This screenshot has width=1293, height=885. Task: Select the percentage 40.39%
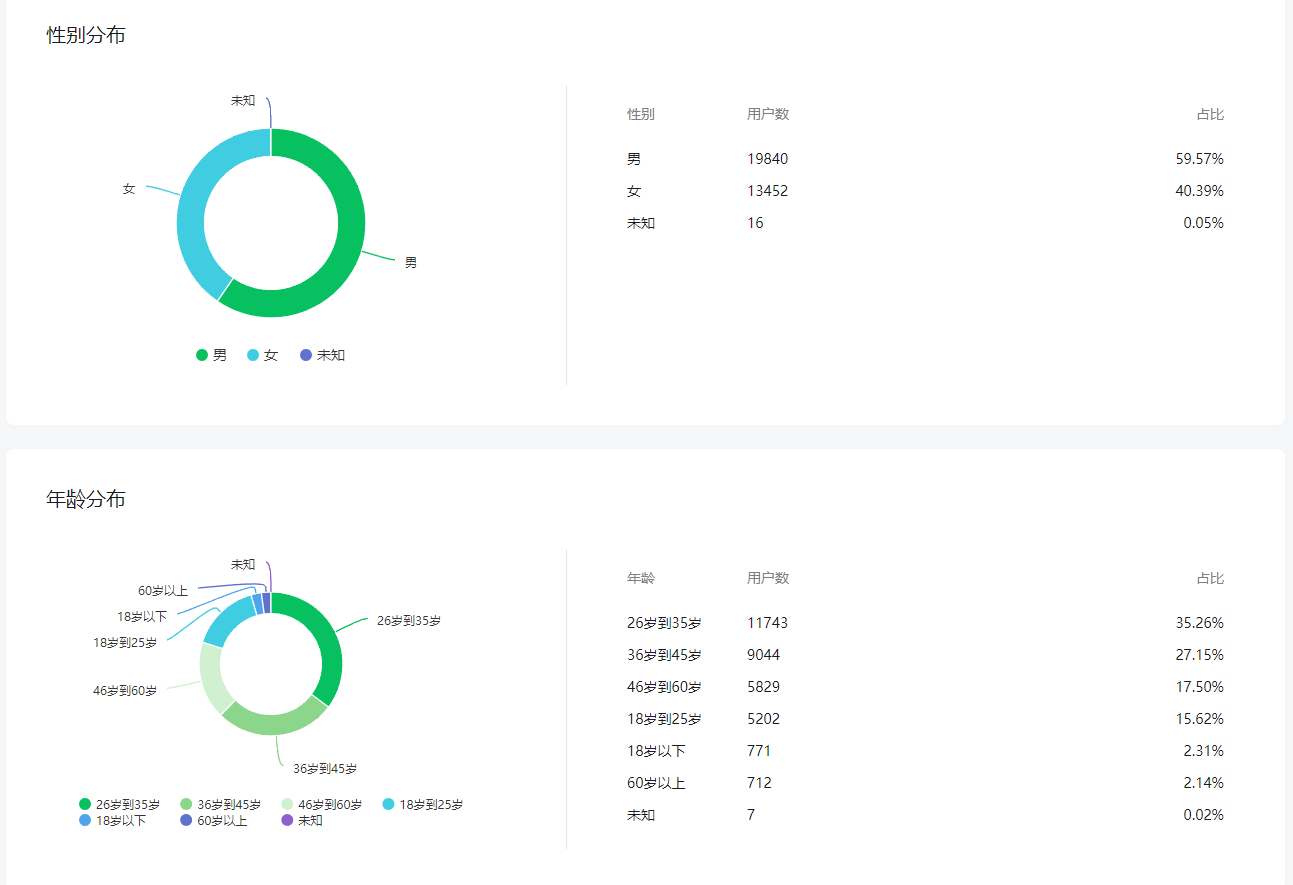1200,191
